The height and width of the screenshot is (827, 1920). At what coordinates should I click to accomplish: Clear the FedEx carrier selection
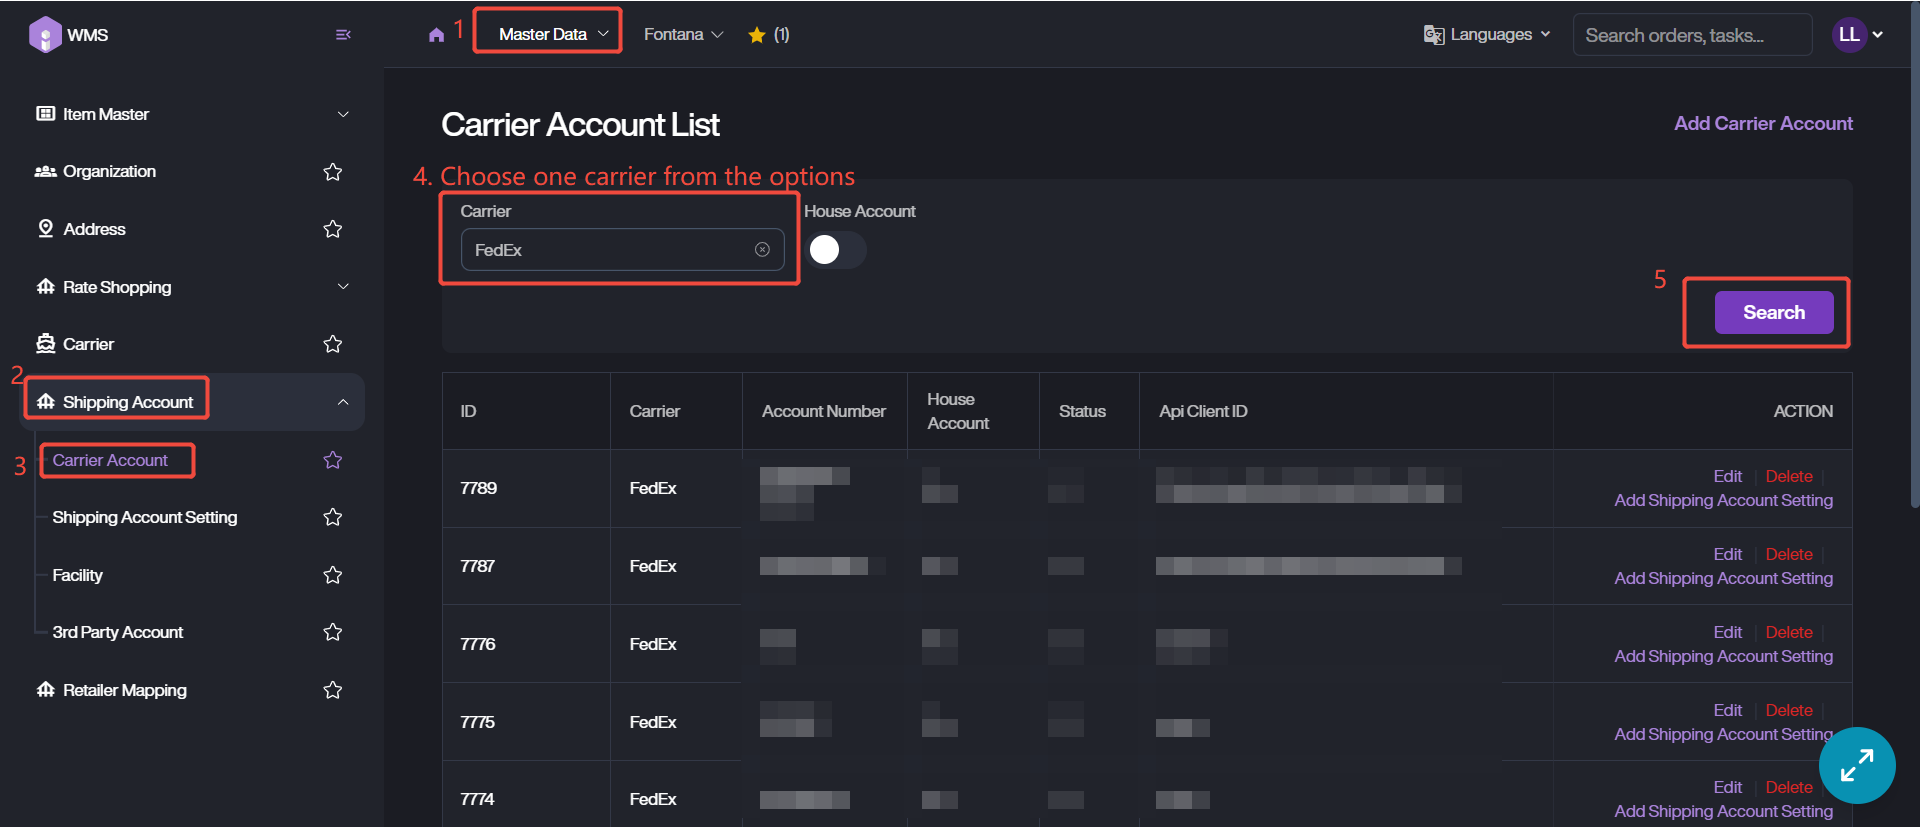click(x=762, y=250)
